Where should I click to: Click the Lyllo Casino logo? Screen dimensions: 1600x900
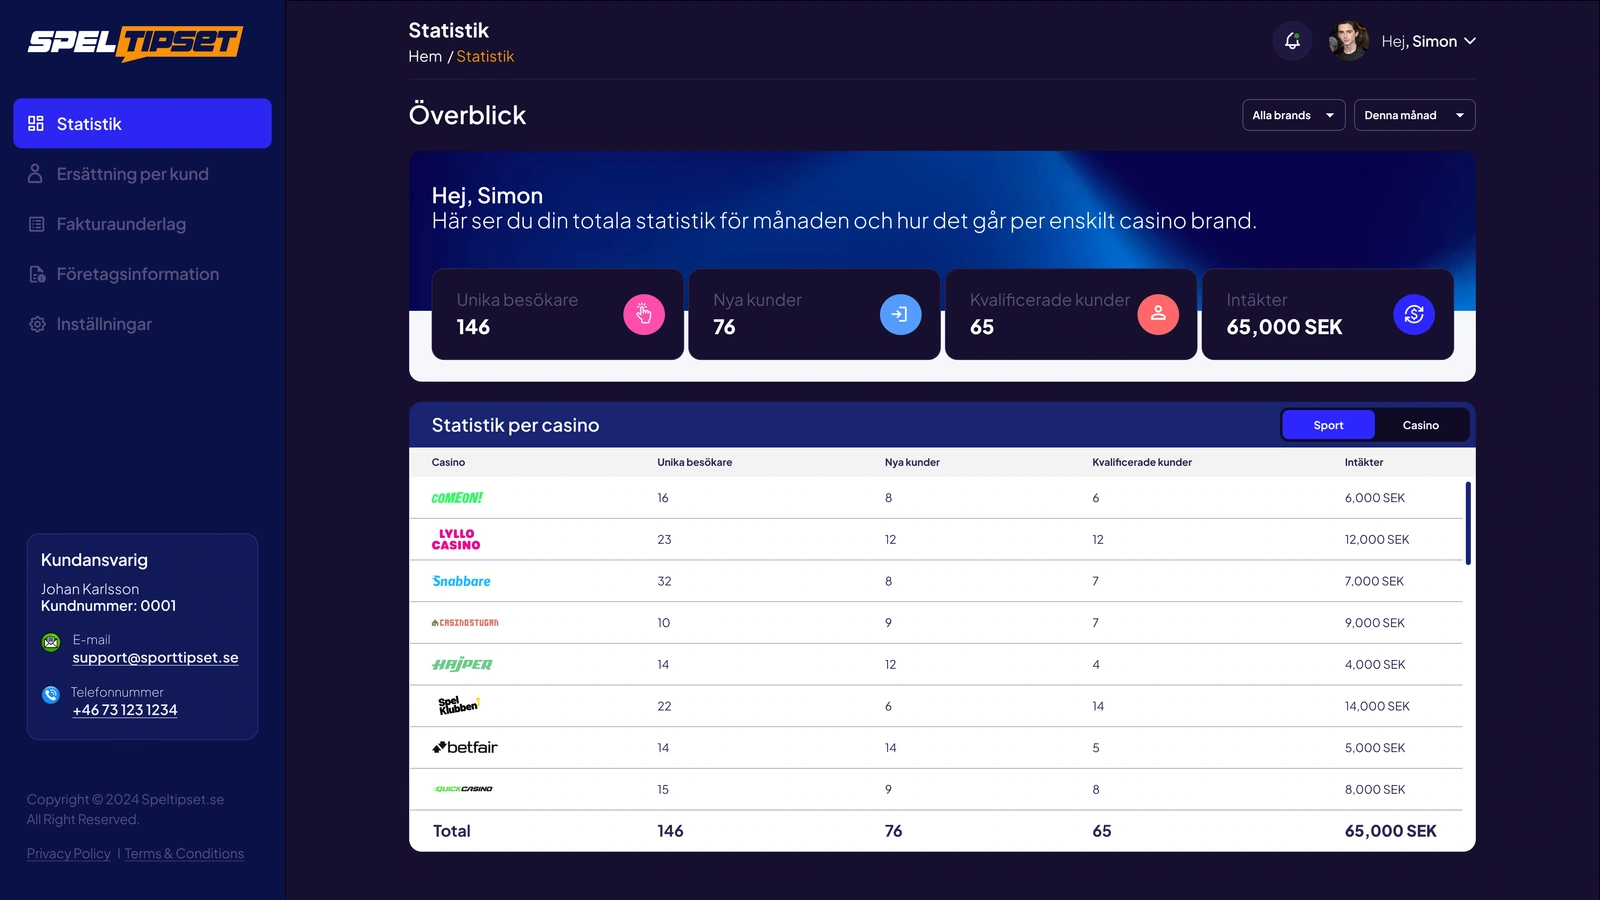[x=456, y=539]
